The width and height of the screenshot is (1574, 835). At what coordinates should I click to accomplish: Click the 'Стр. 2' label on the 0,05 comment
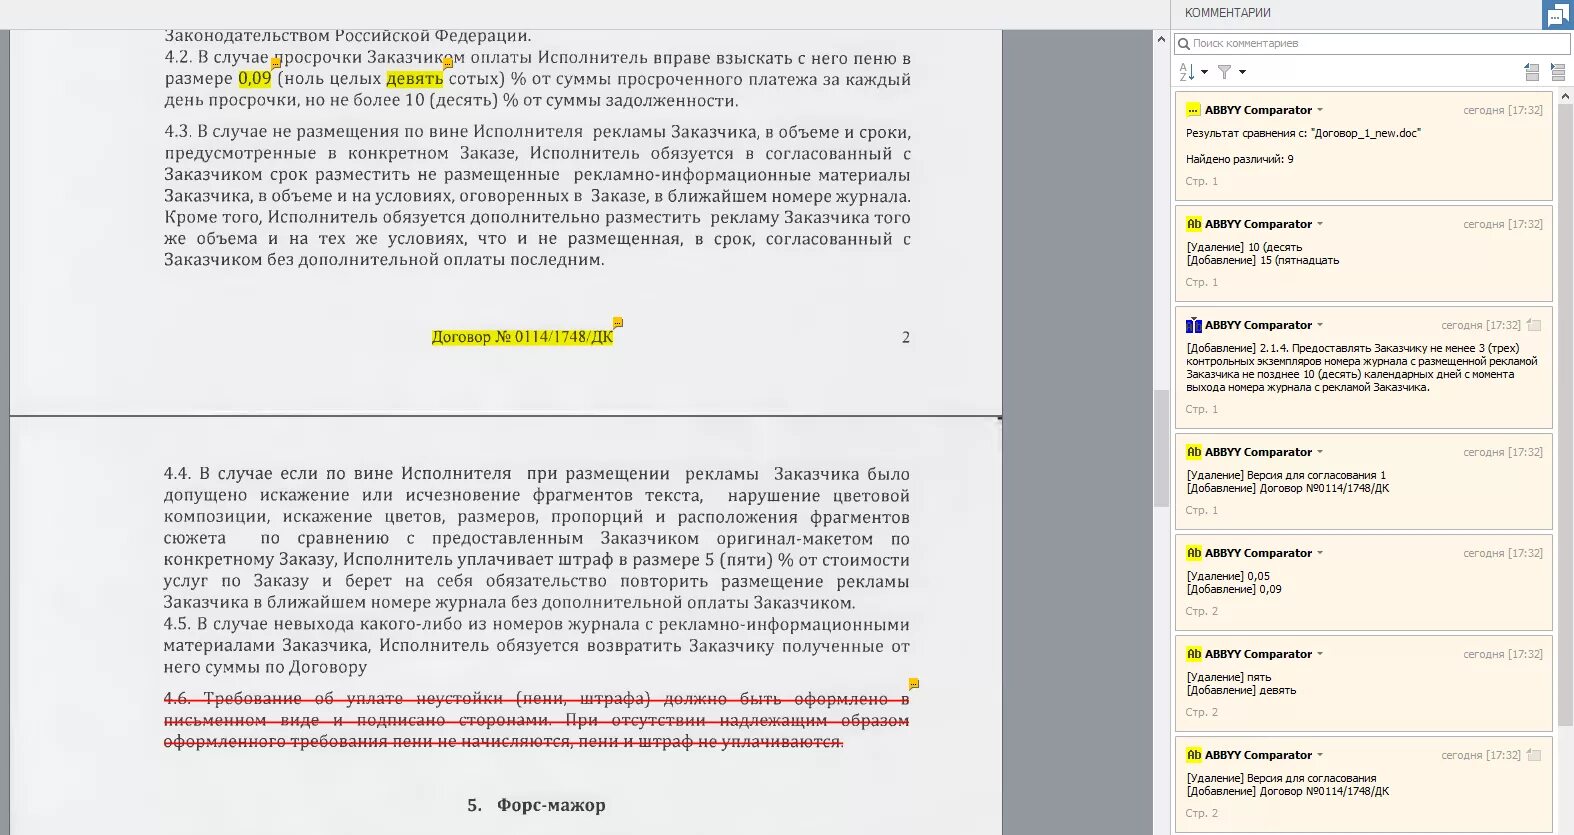[x=1202, y=611]
